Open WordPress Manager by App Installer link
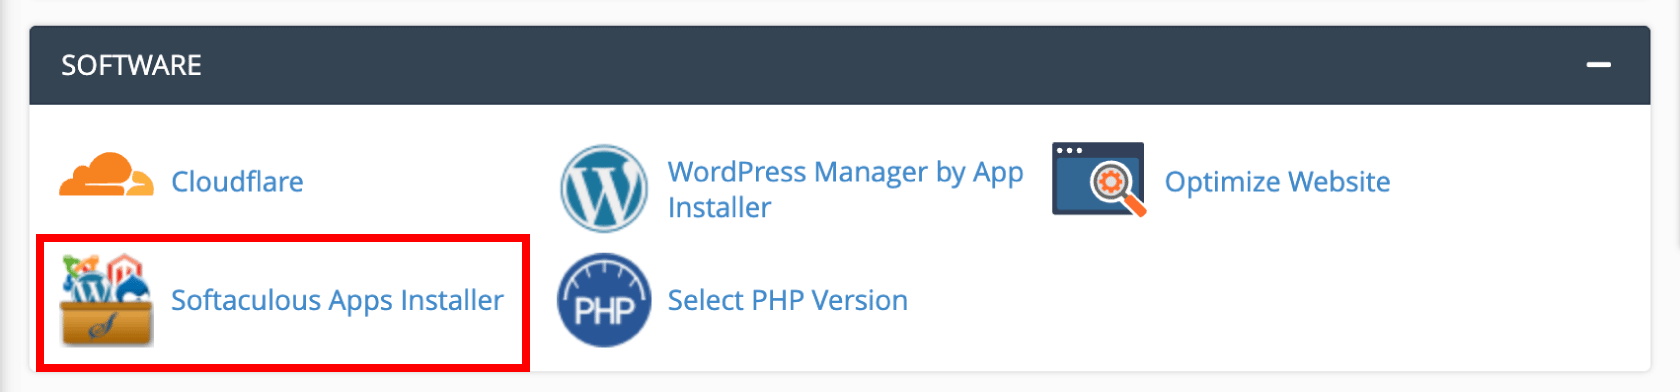The height and width of the screenshot is (392, 1680). (845, 189)
